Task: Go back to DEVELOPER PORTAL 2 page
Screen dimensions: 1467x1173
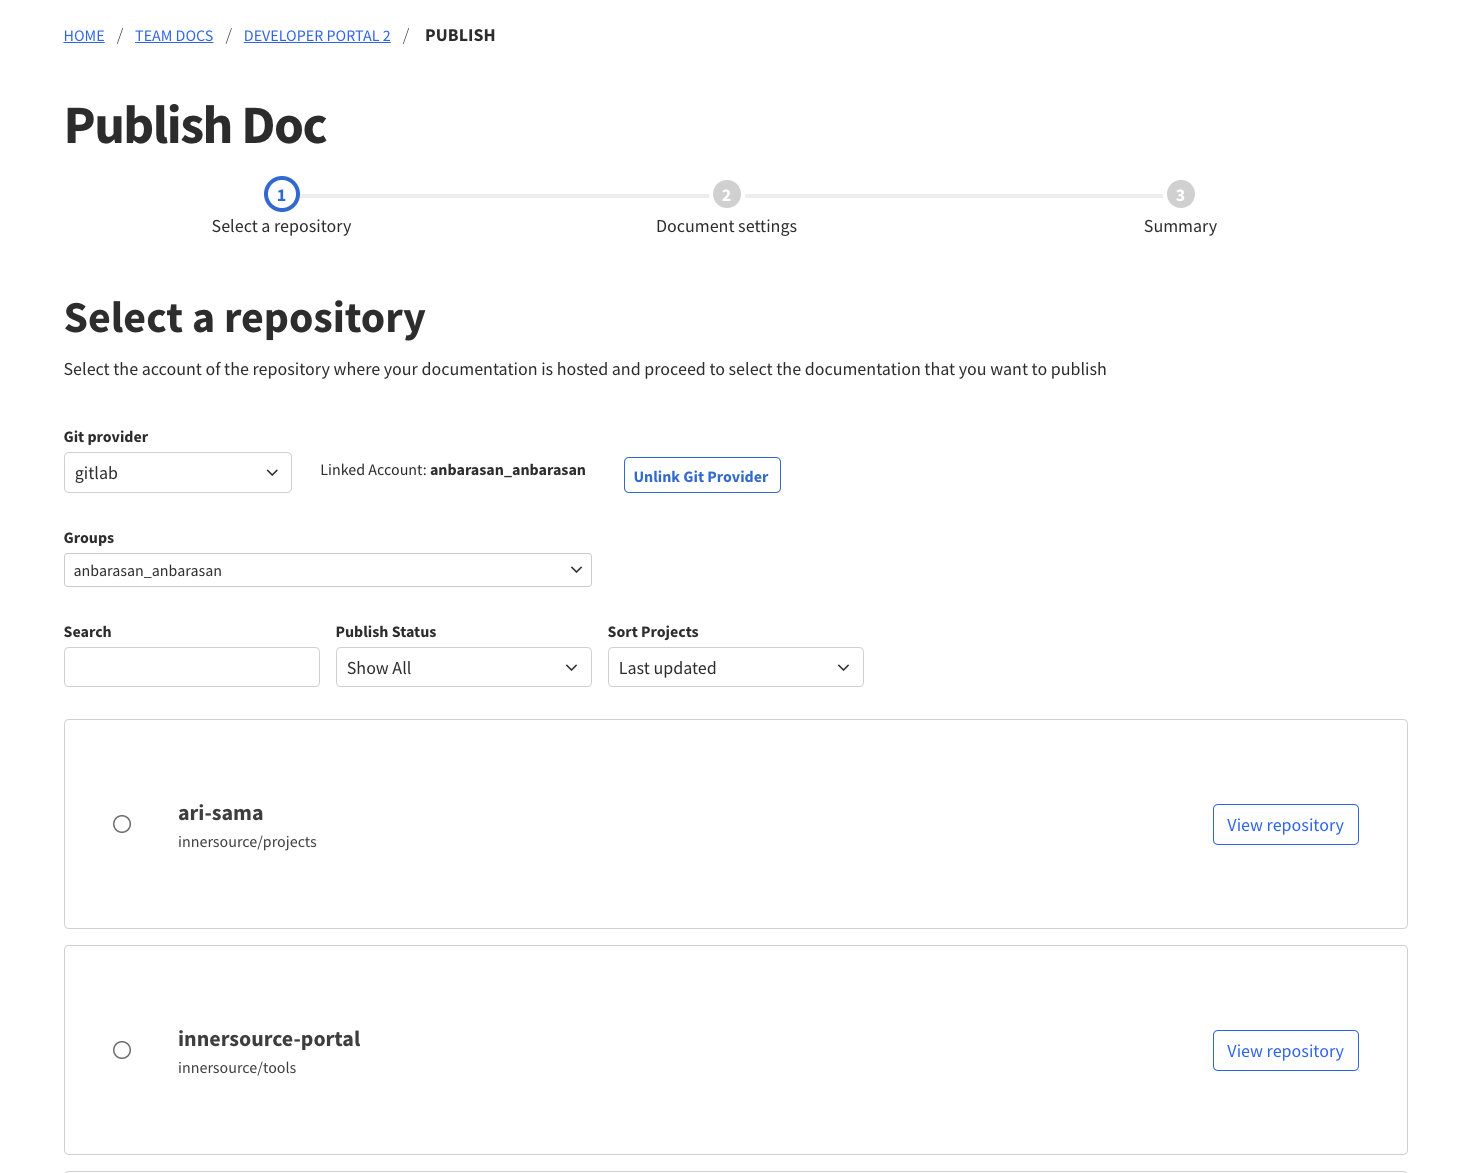Action: [317, 35]
